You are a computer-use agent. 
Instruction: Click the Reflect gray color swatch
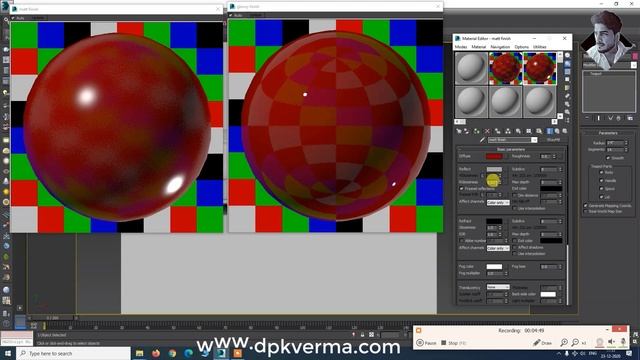coord(494,169)
